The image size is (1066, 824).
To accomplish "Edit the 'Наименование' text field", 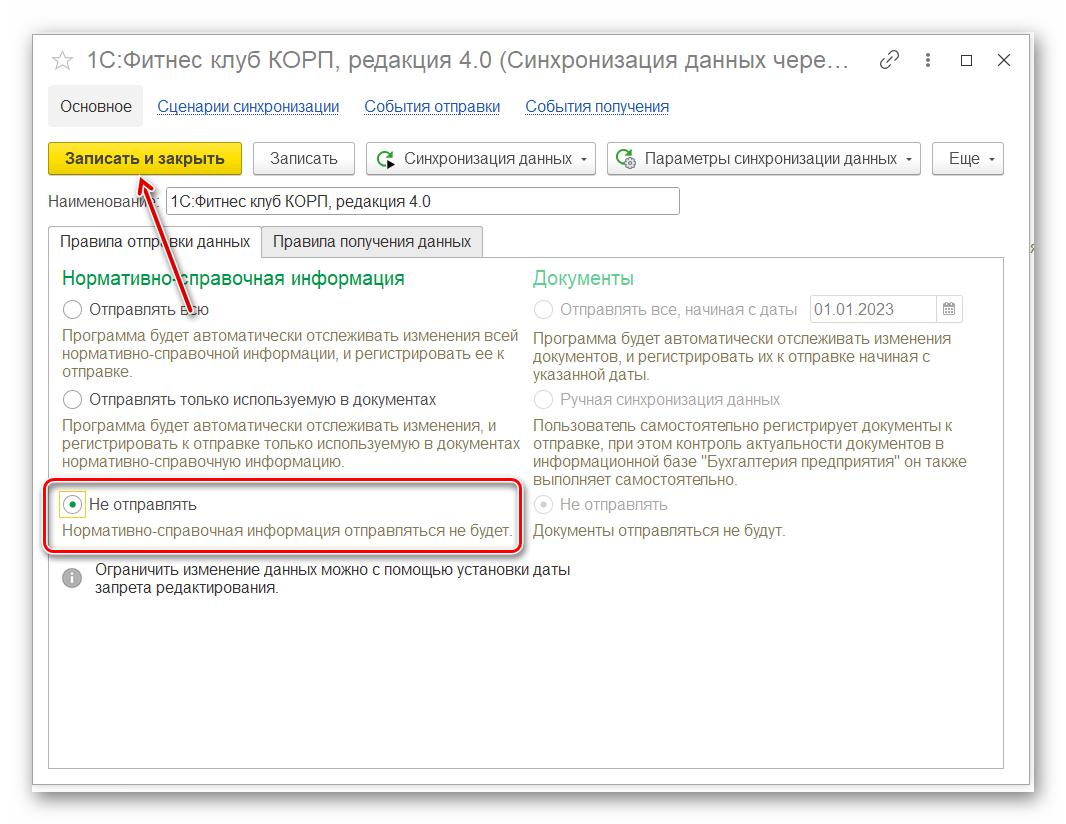I will (x=423, y=201).
